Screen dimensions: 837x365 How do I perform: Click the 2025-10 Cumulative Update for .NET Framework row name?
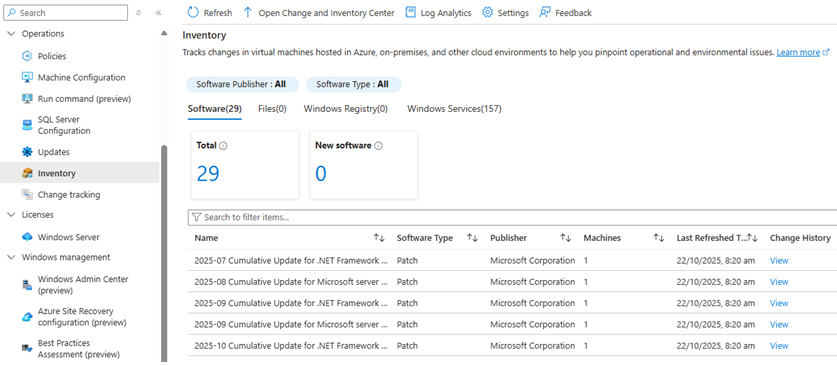coord(291,346)
